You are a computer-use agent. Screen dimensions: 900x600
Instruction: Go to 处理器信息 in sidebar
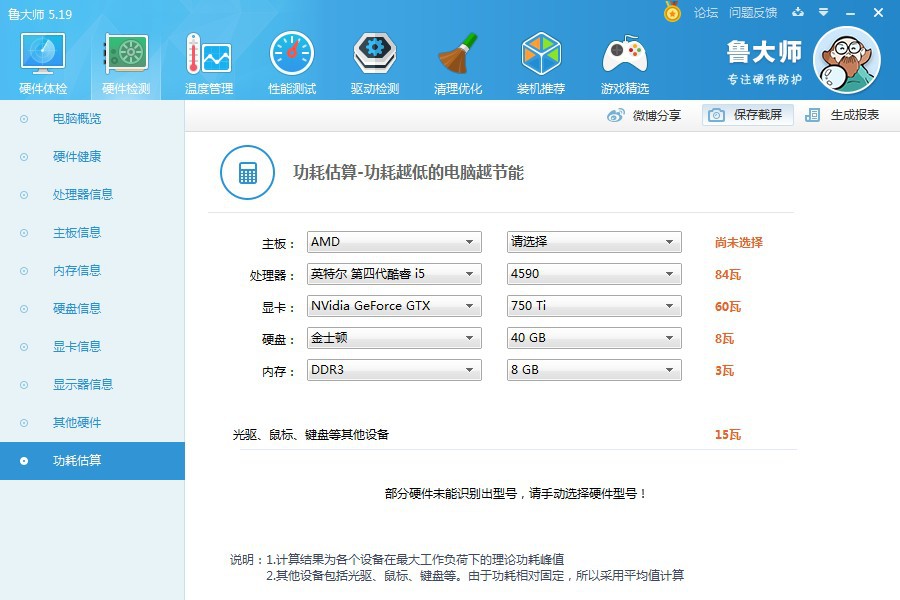(x=92, y=195)
